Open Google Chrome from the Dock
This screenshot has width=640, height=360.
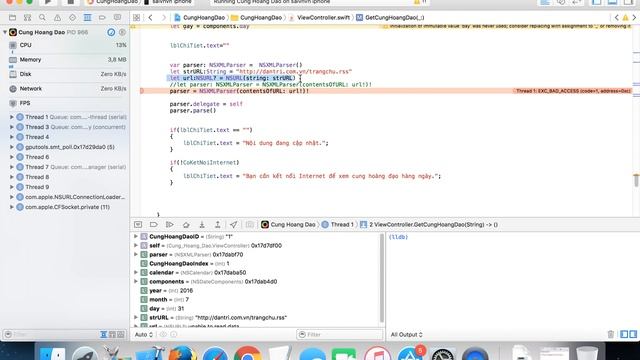click(x=247, y=353)
